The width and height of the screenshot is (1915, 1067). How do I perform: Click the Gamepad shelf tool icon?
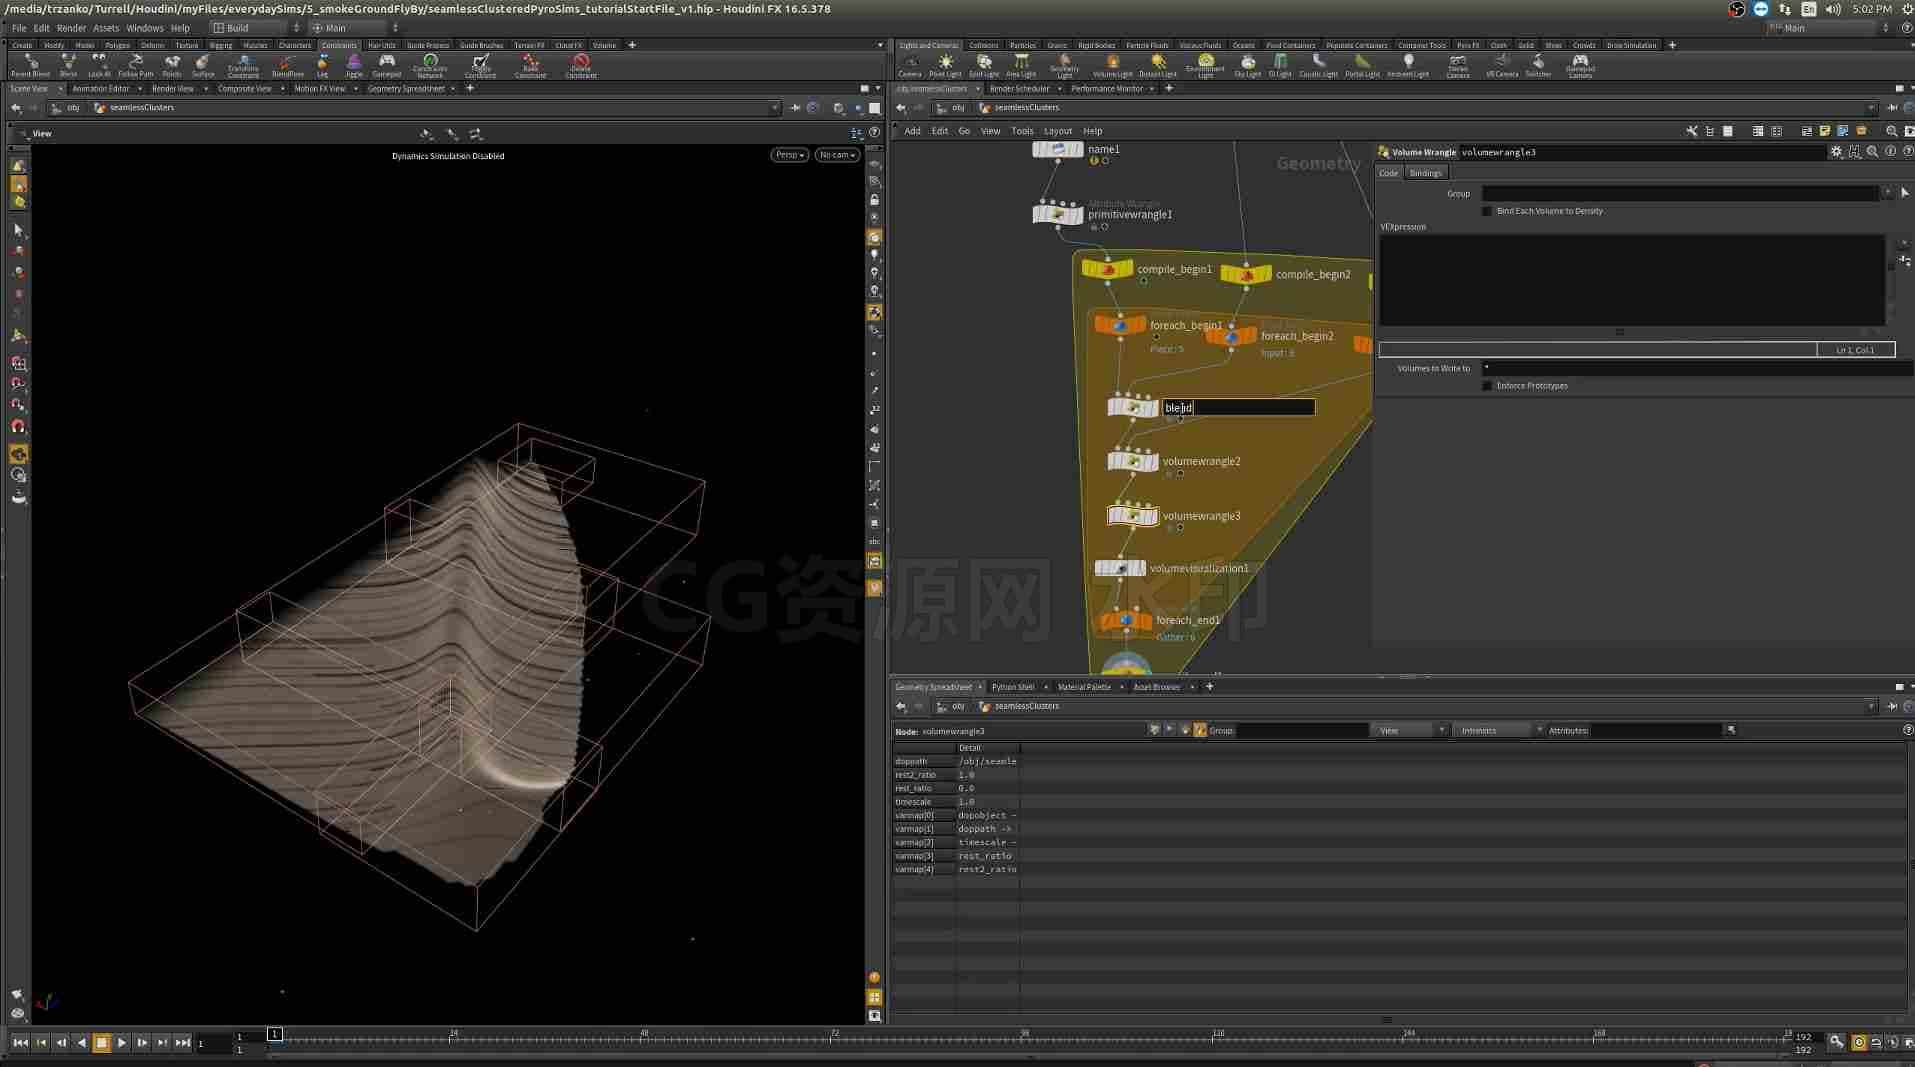pyautogui.click(x=386, y=66)
